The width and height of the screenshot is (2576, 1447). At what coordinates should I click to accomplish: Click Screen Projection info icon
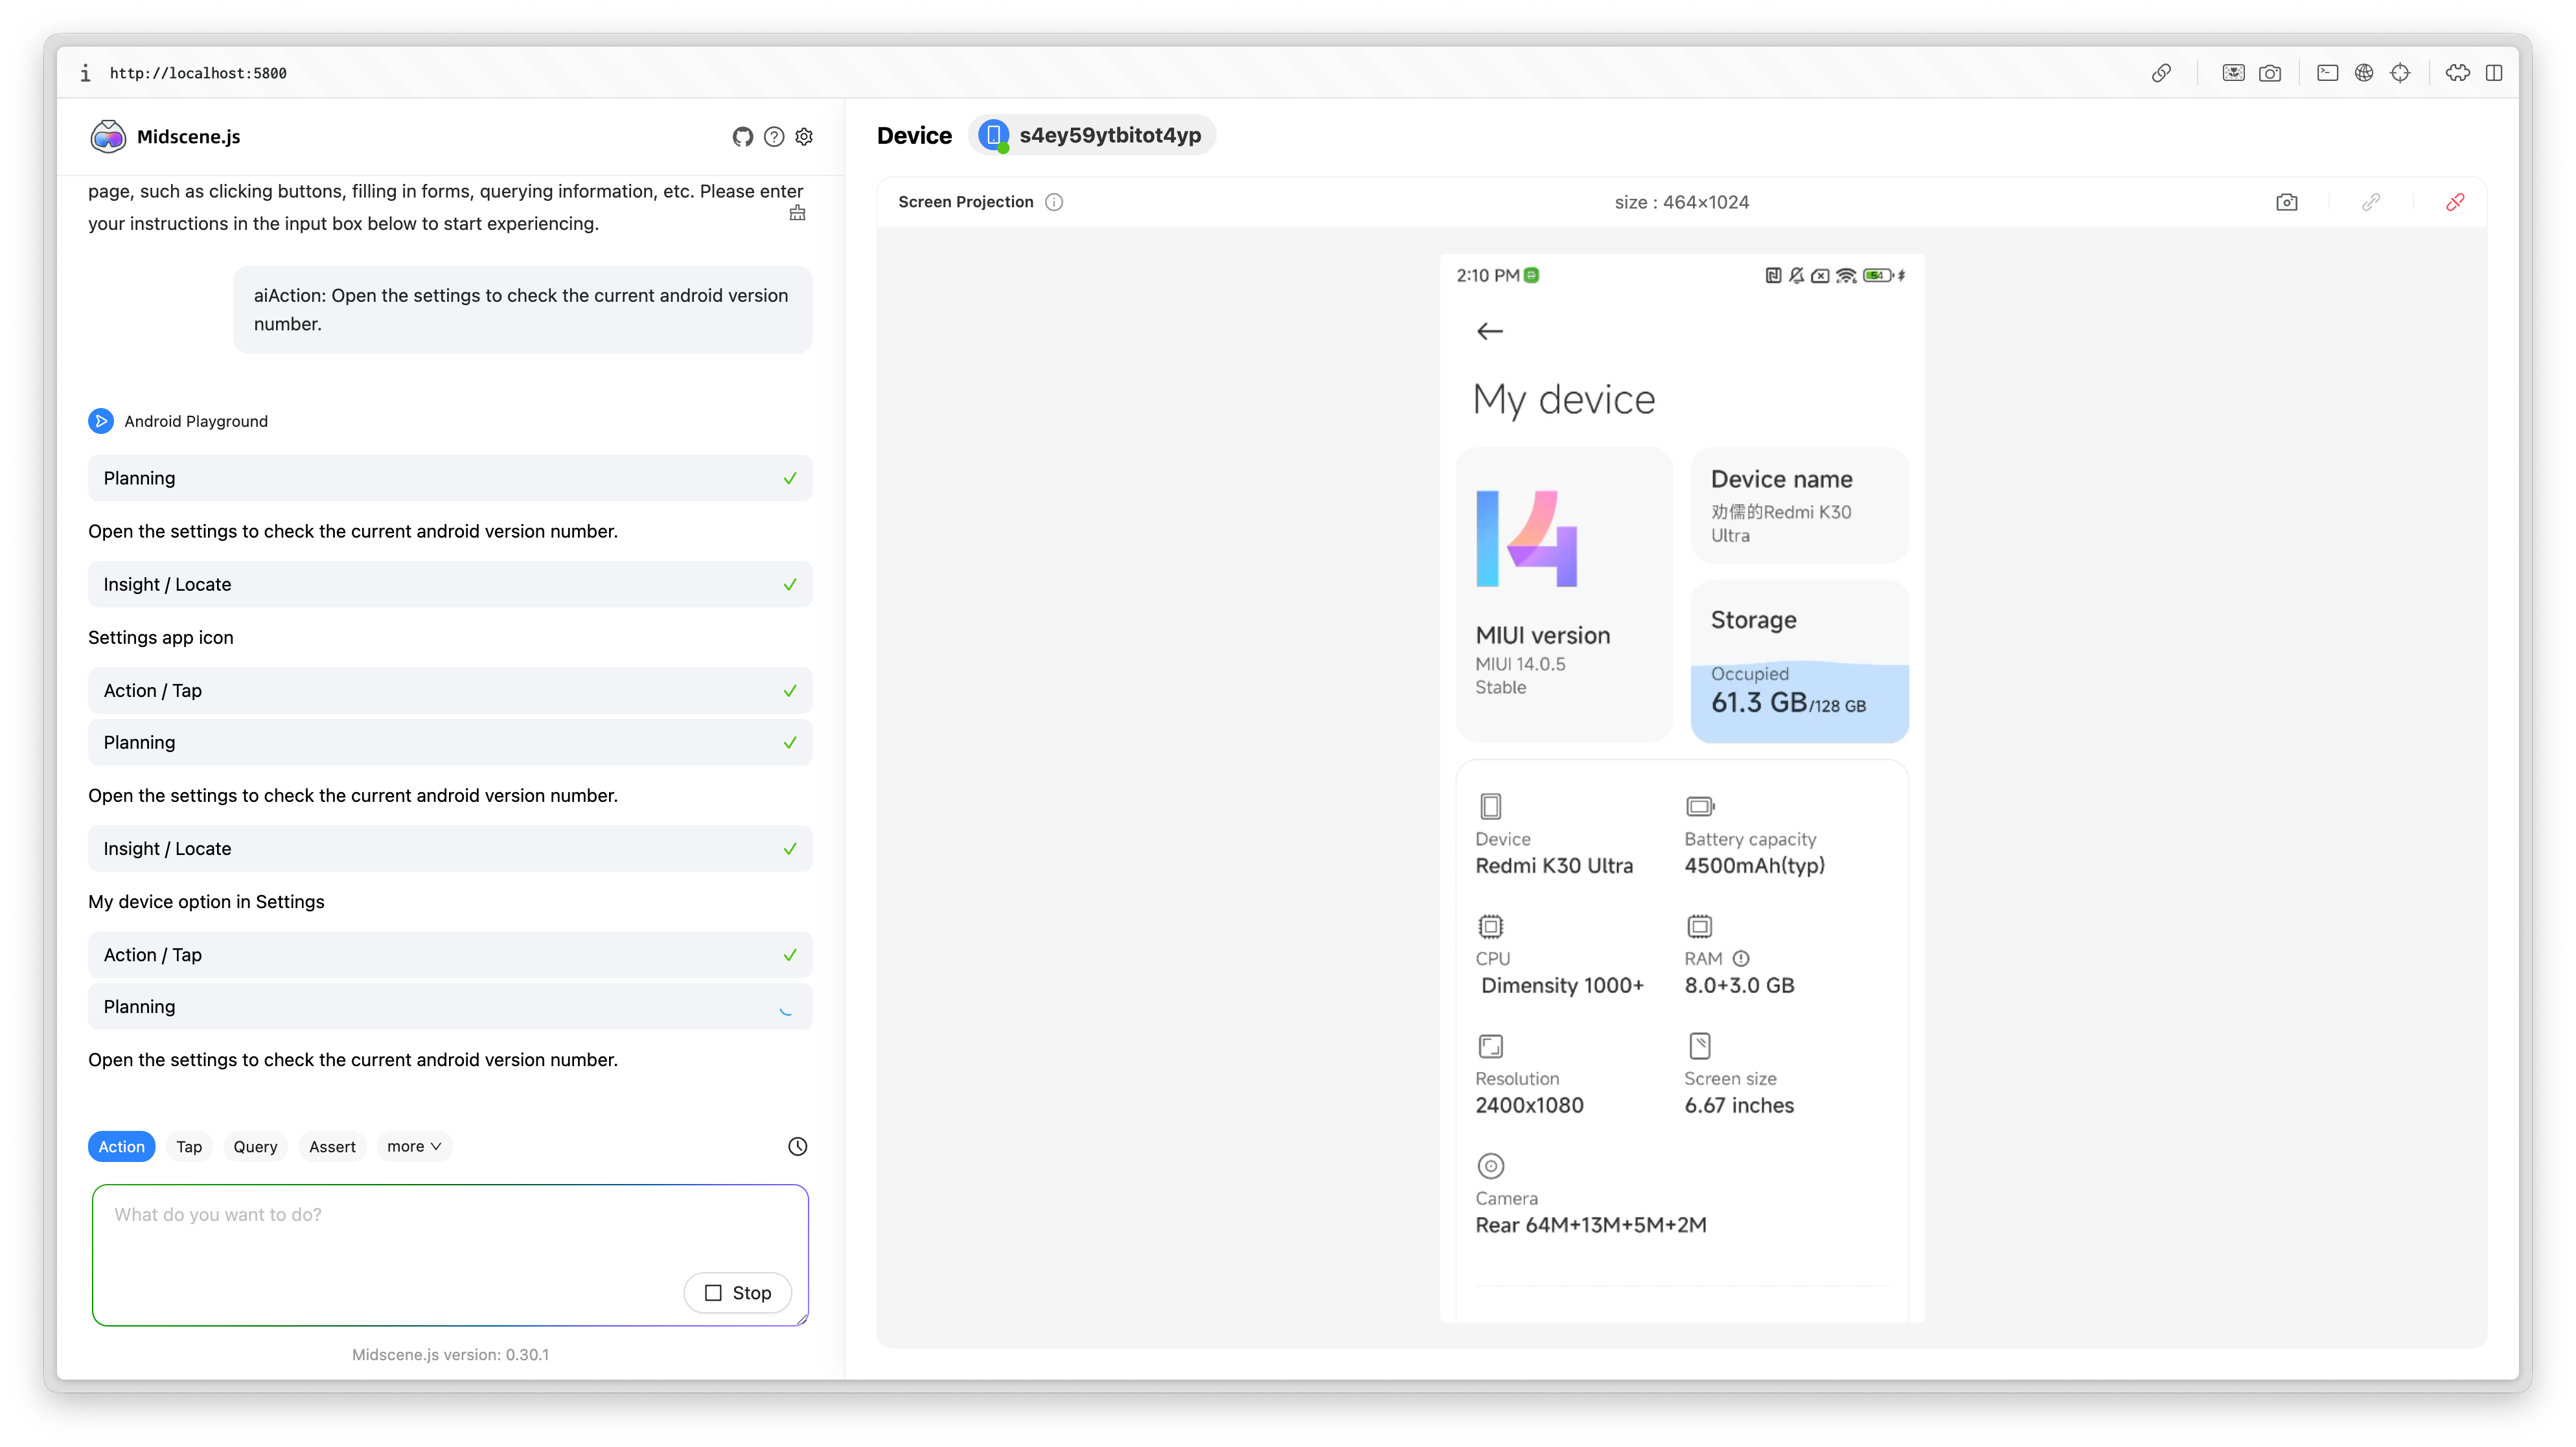pos(1054,202)
